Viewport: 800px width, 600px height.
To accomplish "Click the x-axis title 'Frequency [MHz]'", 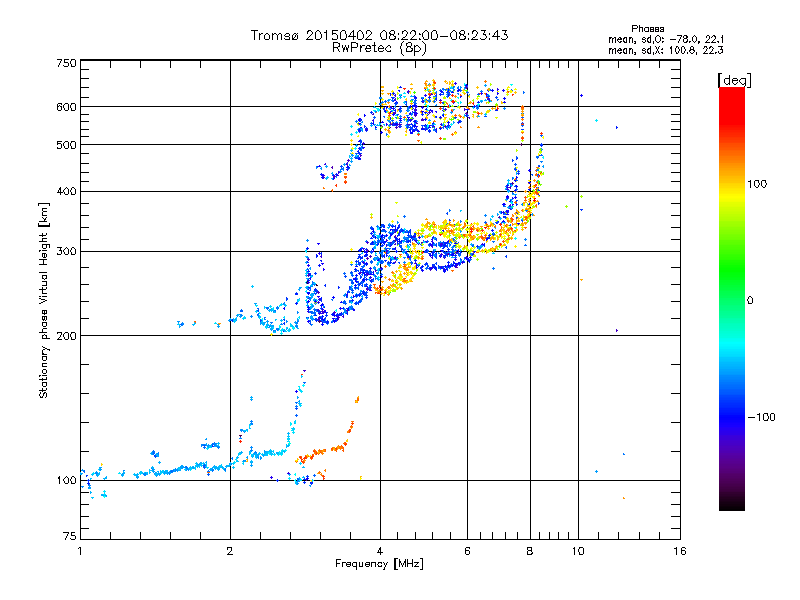I will pyautogui.click(x=379, y=564).
